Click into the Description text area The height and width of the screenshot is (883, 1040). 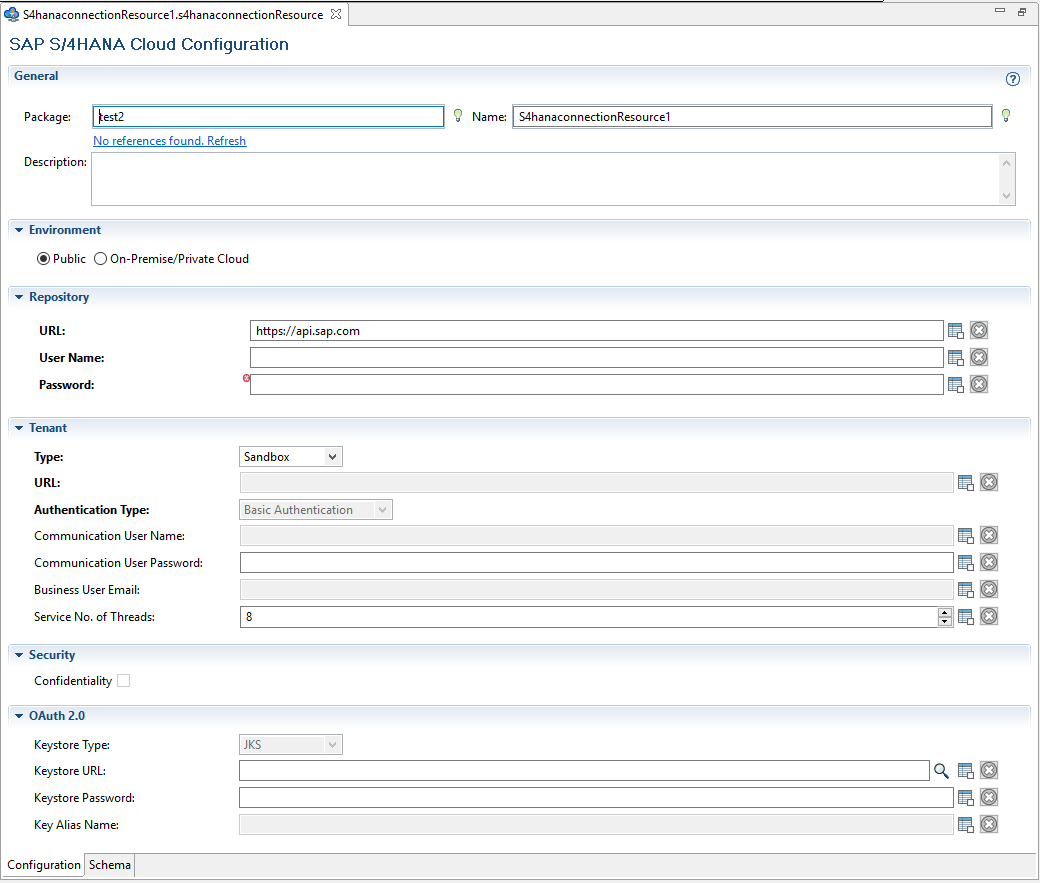pyautogui.click(x=545, y=179)
